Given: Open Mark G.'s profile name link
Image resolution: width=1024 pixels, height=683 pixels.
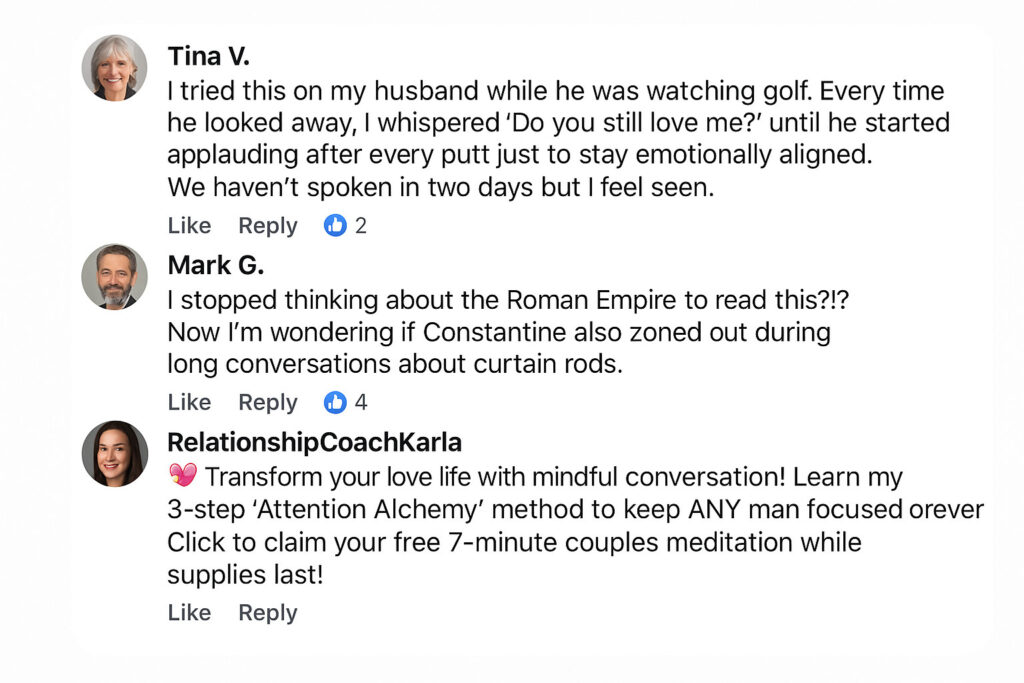Looking at the screenshot, I should [215, 265].
